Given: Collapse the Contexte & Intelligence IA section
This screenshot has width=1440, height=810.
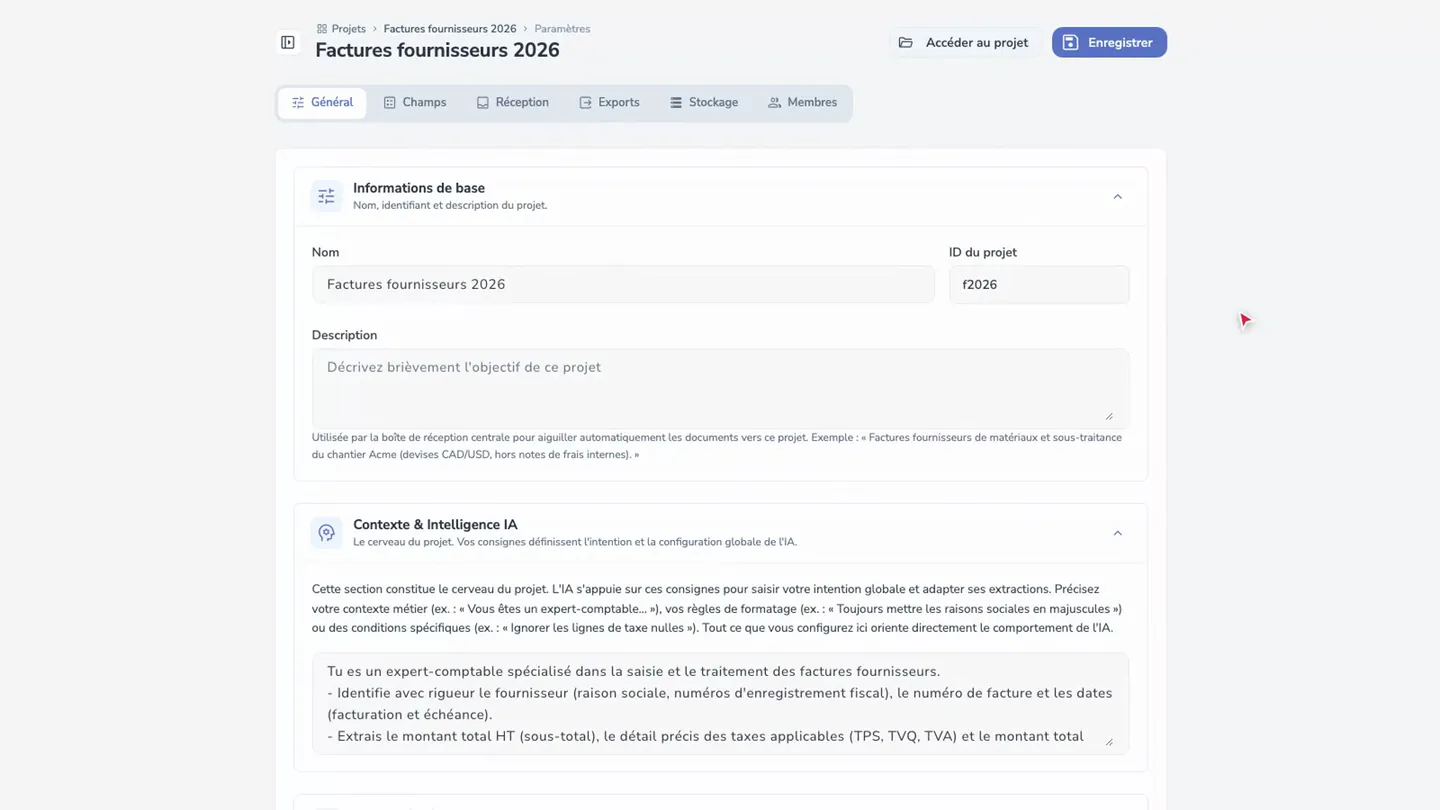Looking at the screenshot, I should (x=1117, y=533).
